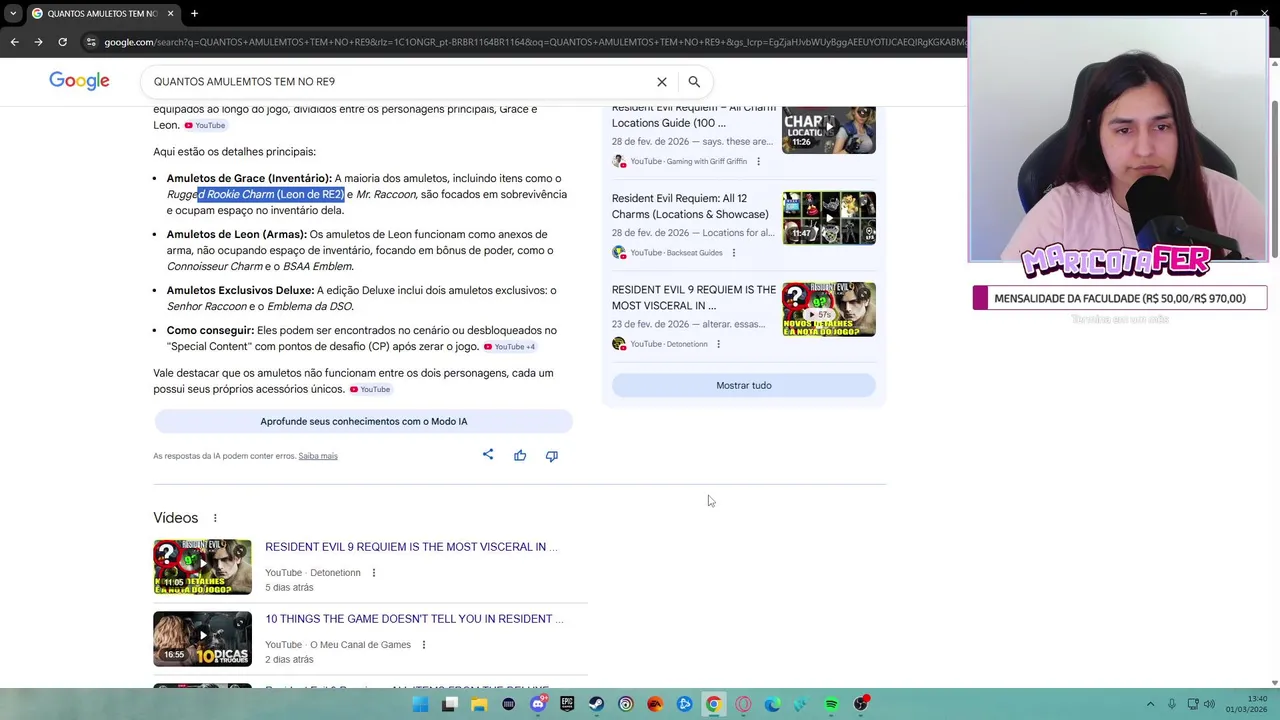
Task: Give thumbs up to the AI answer
Action: pos(520,456)
